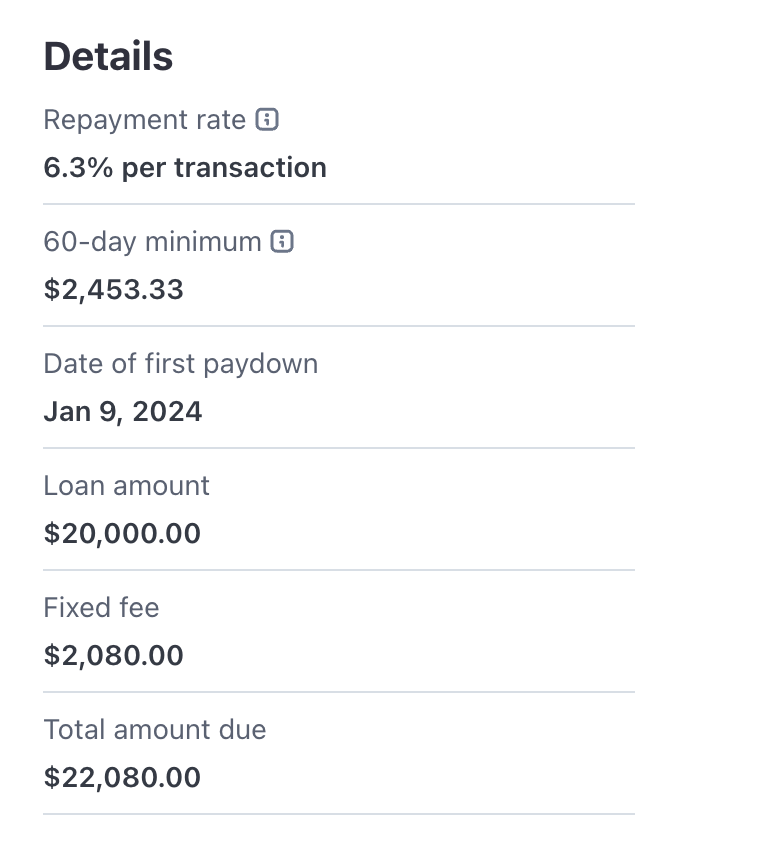The width and height of the screenshot is (768, 848).
Task: Click the divider line under 6.3% per transaction
Action: click(339, 204)
